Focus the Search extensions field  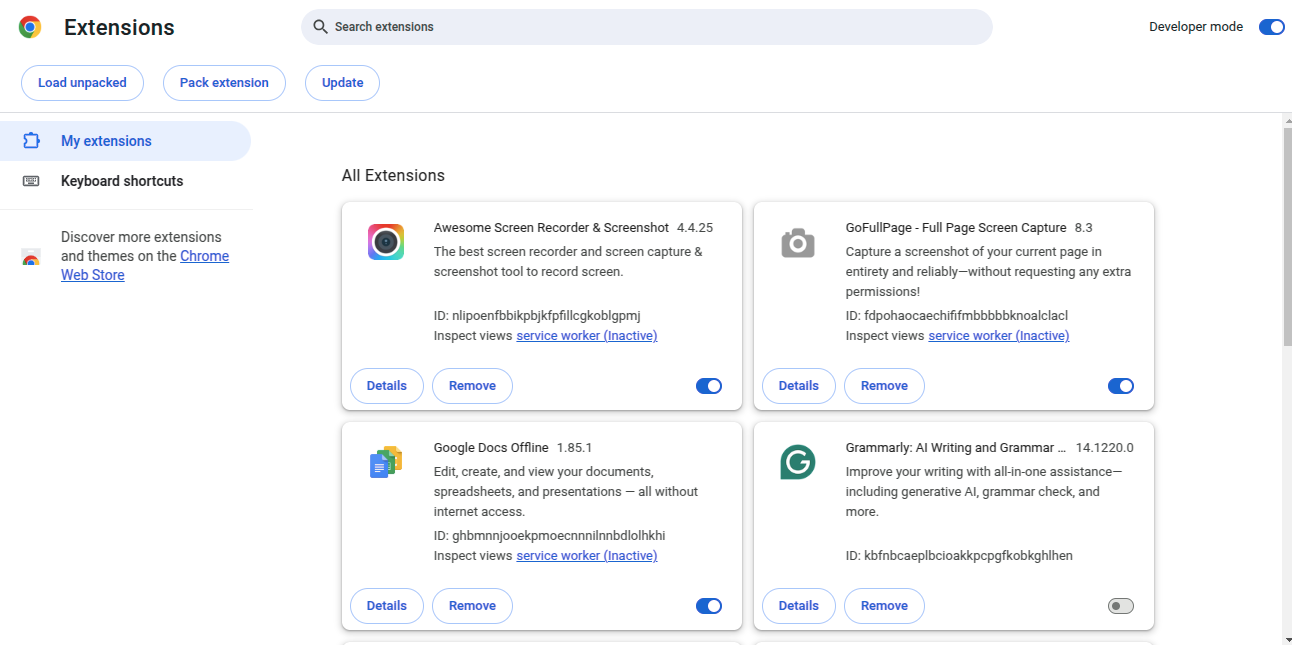tap(646, 27)
